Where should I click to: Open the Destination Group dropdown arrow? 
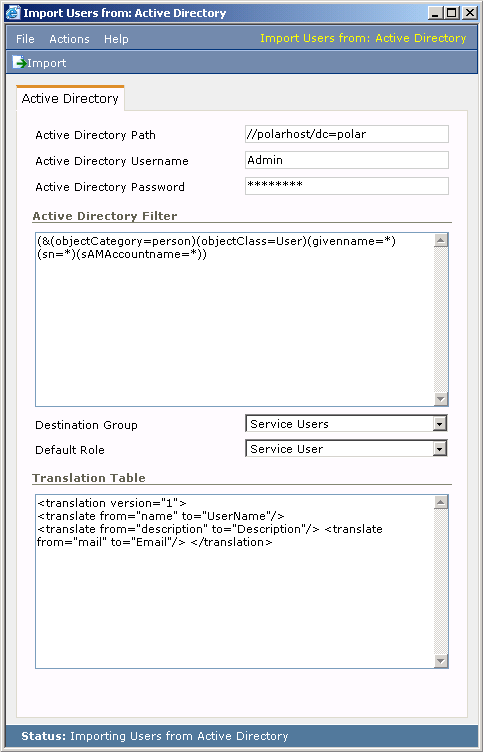click(x=440, y=424)
